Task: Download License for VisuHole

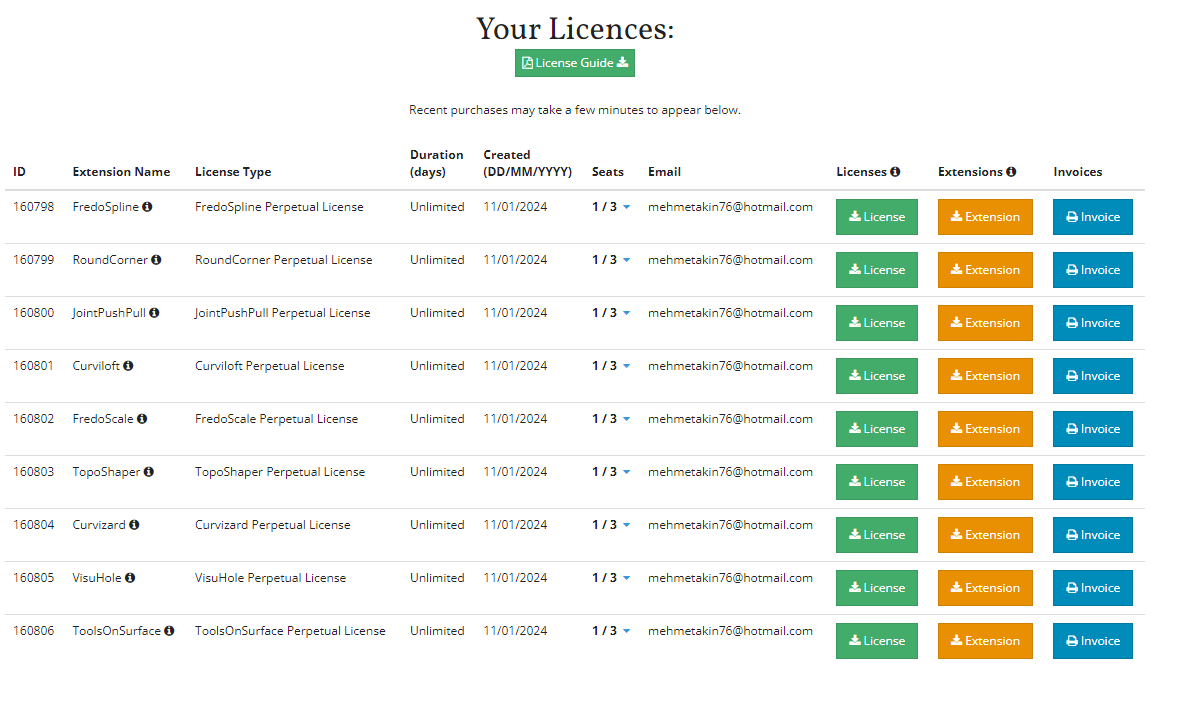Action: 877,587
